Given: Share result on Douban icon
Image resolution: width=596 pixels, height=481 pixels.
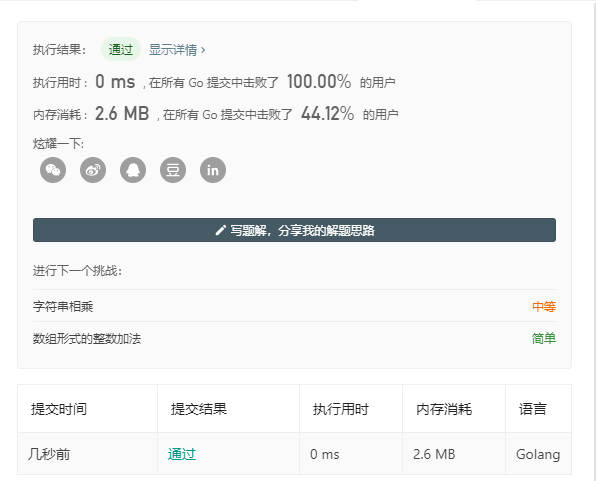Looking at the screenshot, I should click(x=173, y=170).
